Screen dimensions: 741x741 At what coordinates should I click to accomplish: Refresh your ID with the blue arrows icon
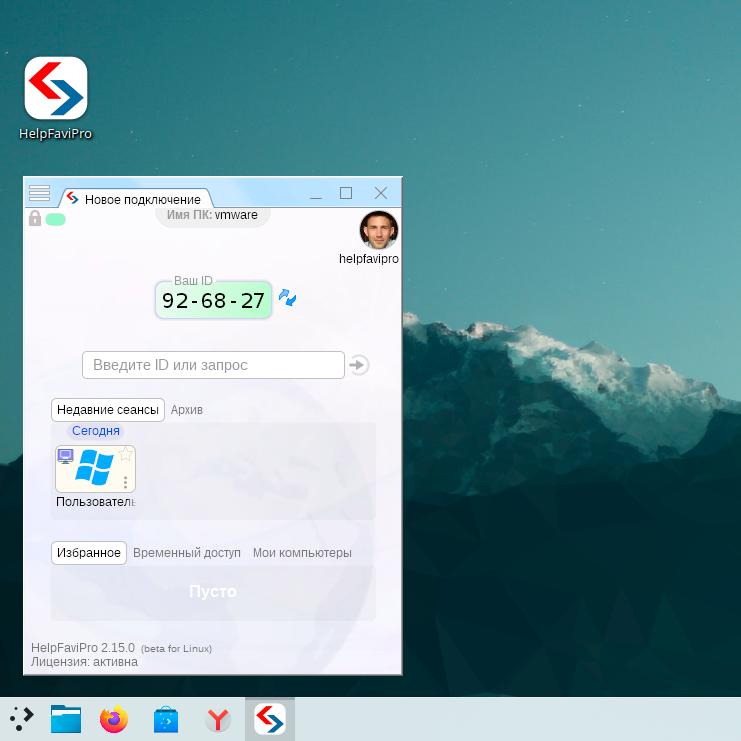coord(287,298)
